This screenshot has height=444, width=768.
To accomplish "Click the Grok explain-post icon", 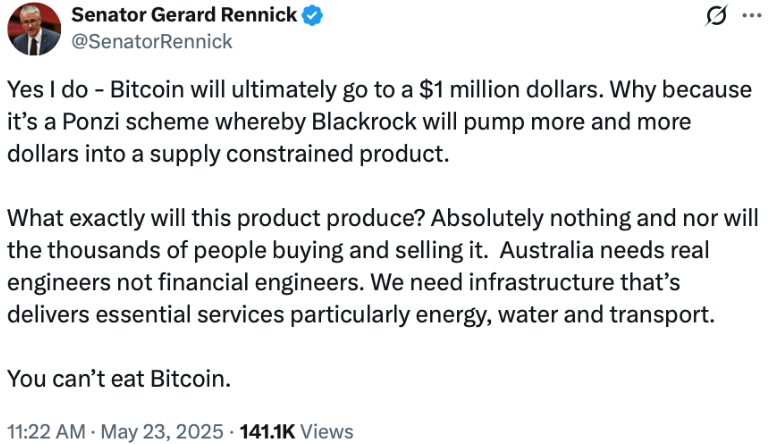I will tap(715, 17).
